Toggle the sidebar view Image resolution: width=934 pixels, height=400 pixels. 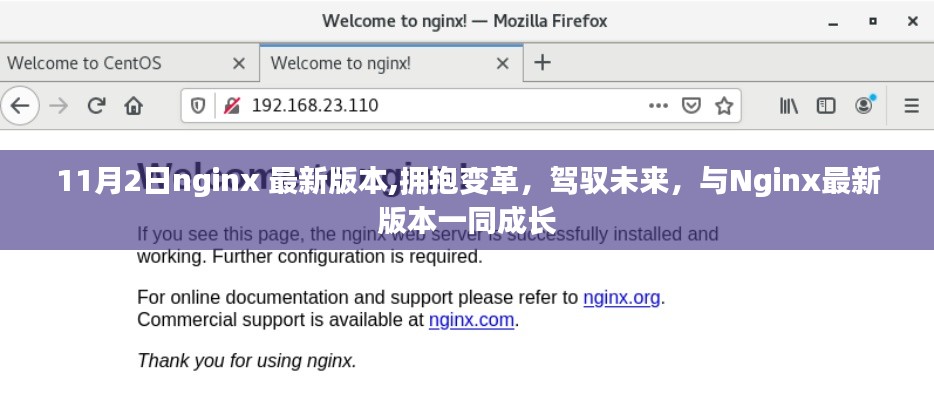click(826, 106)
